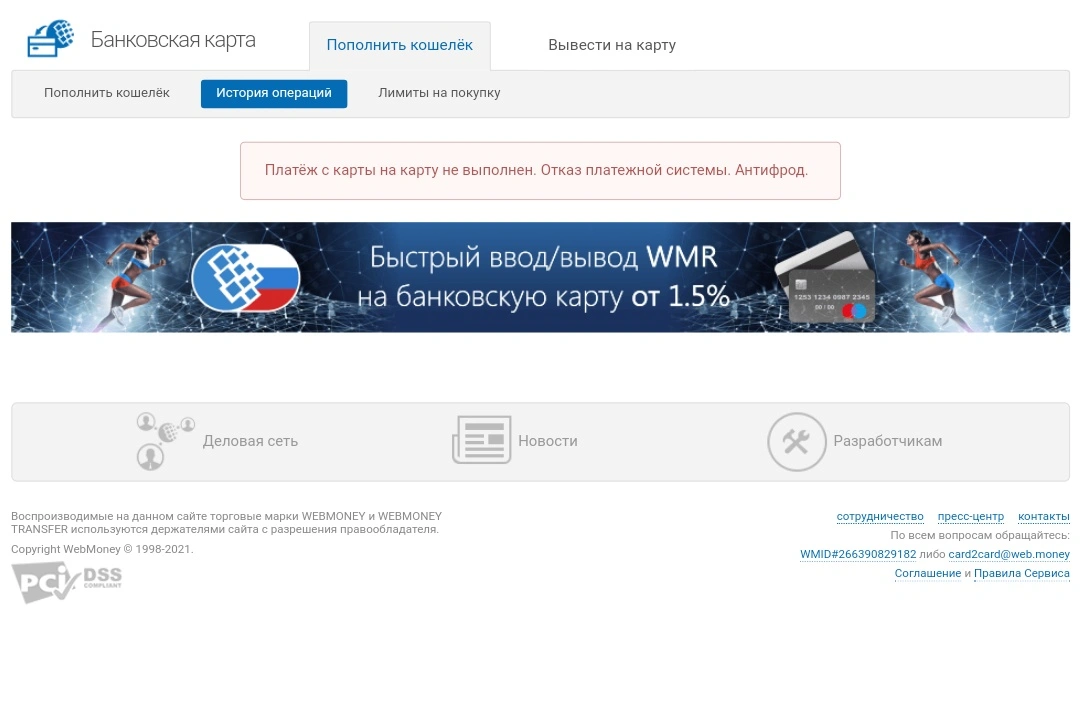This screenshot has height=727, width=1080.
Task: Click the Новости newspaper icon
Action: (x=481, y=440)
